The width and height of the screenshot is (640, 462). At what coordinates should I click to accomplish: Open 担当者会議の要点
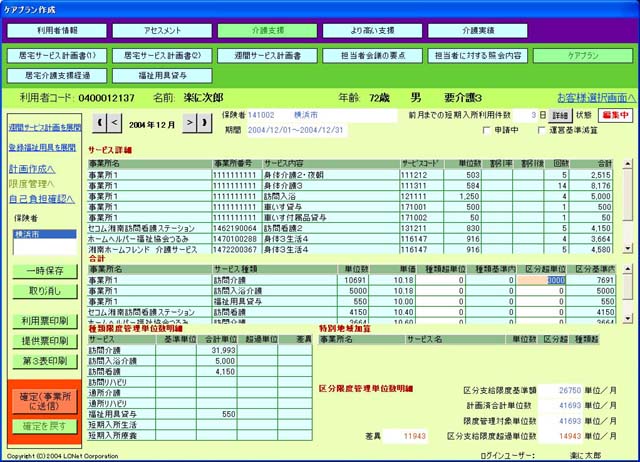click(373, 56)
